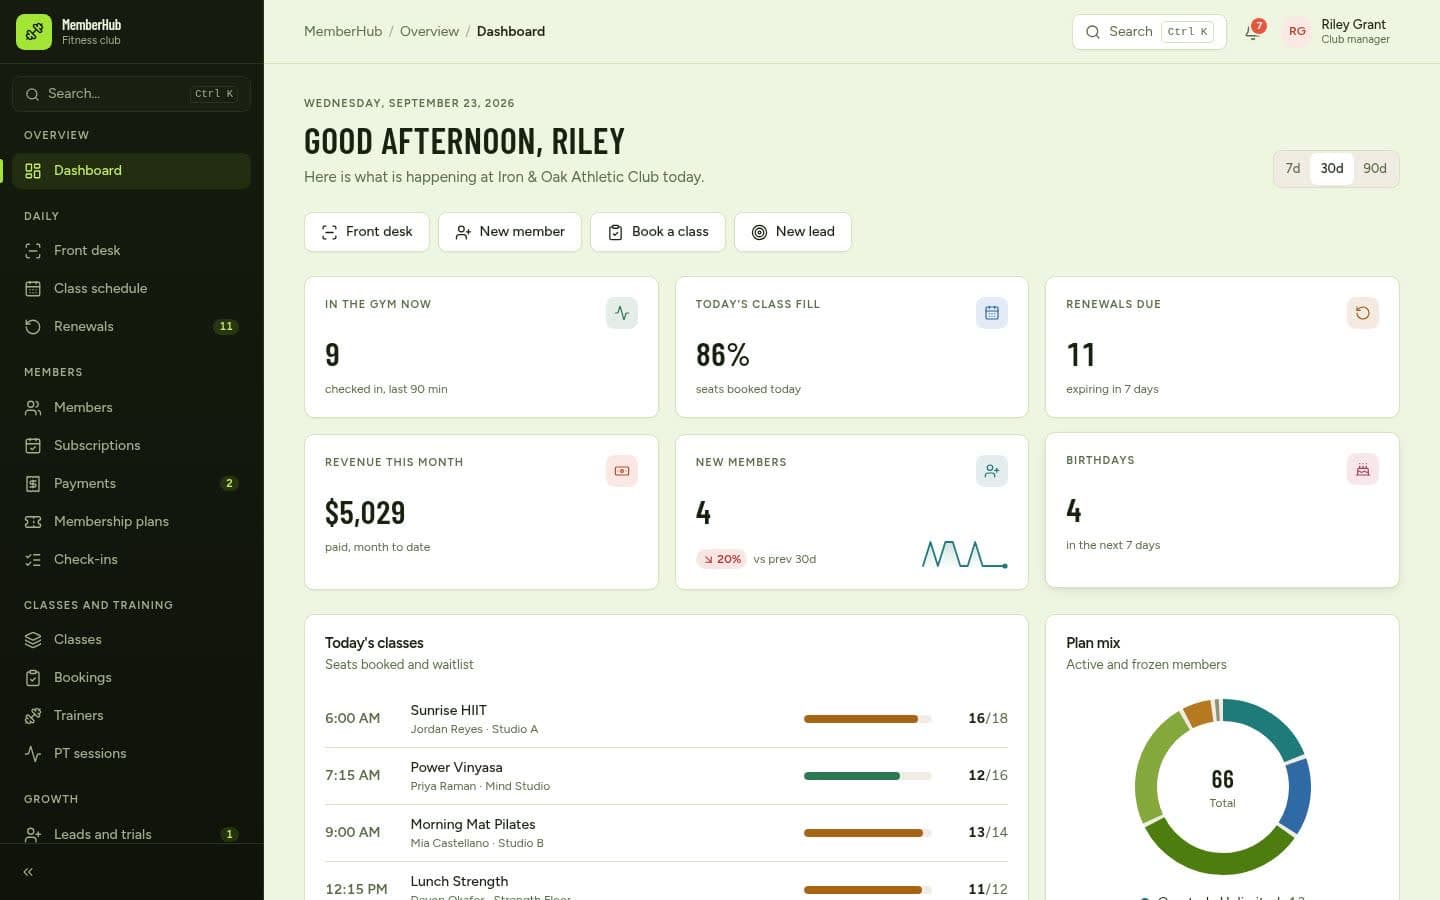The width and height of the screenshot is (1440, 900).
Task: Open PT sessions in sidebar
Action: pyautogui.click(x=131, y=753)
